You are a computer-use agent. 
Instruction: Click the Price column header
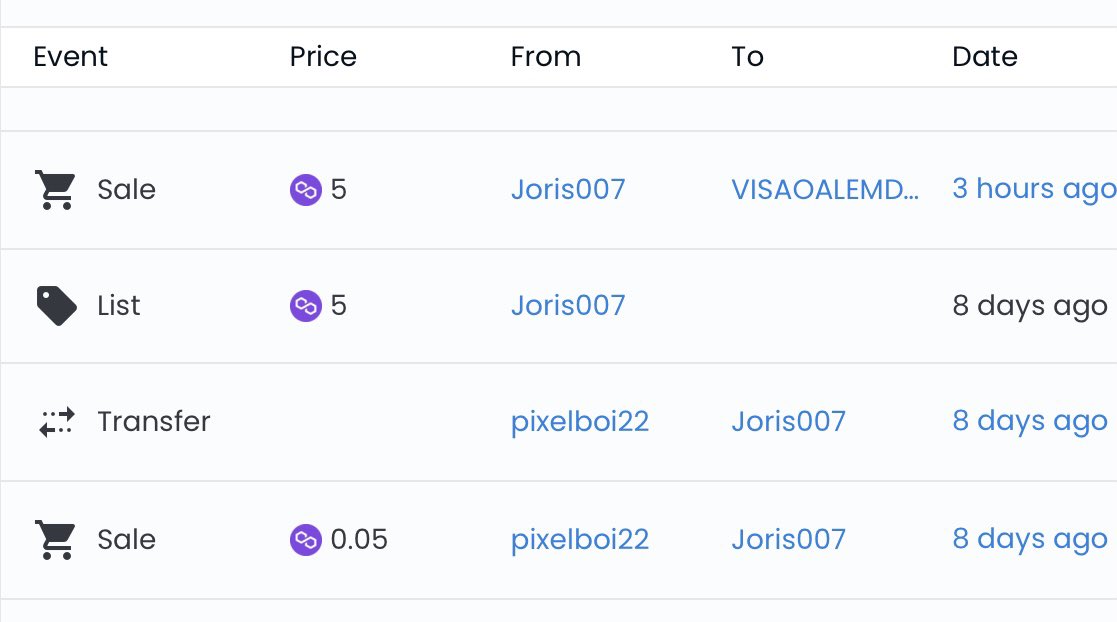[x=323, y=57]
